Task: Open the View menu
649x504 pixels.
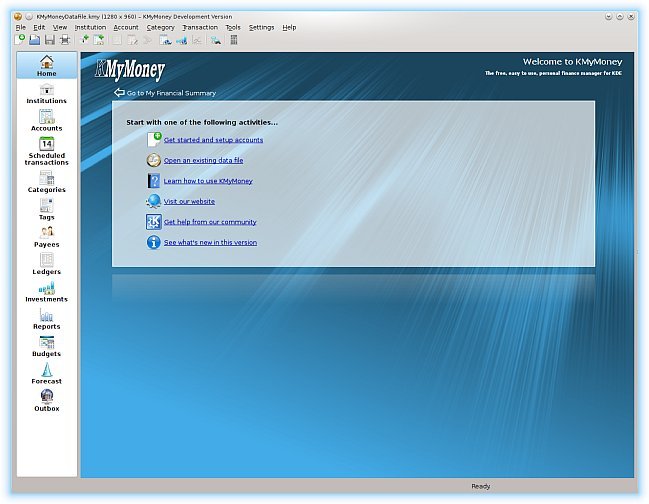Action: tap(60, 27)
